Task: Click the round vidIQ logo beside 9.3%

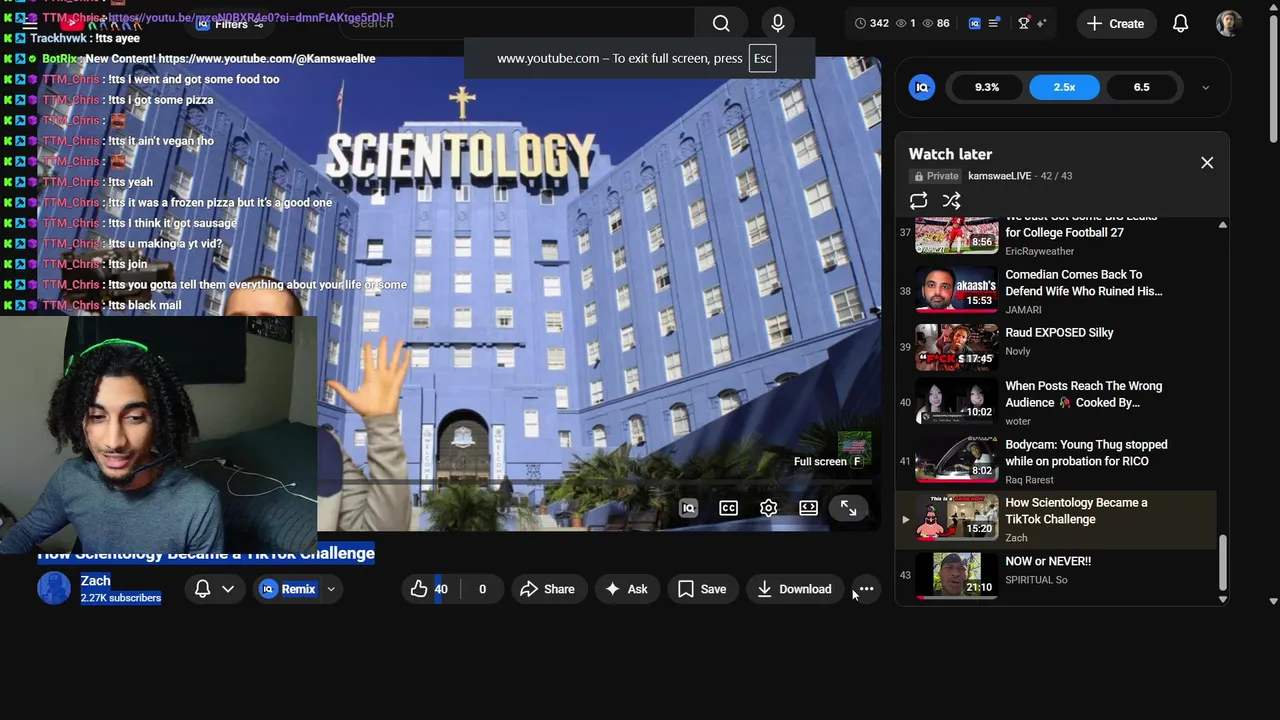Action: click(922, 87)
